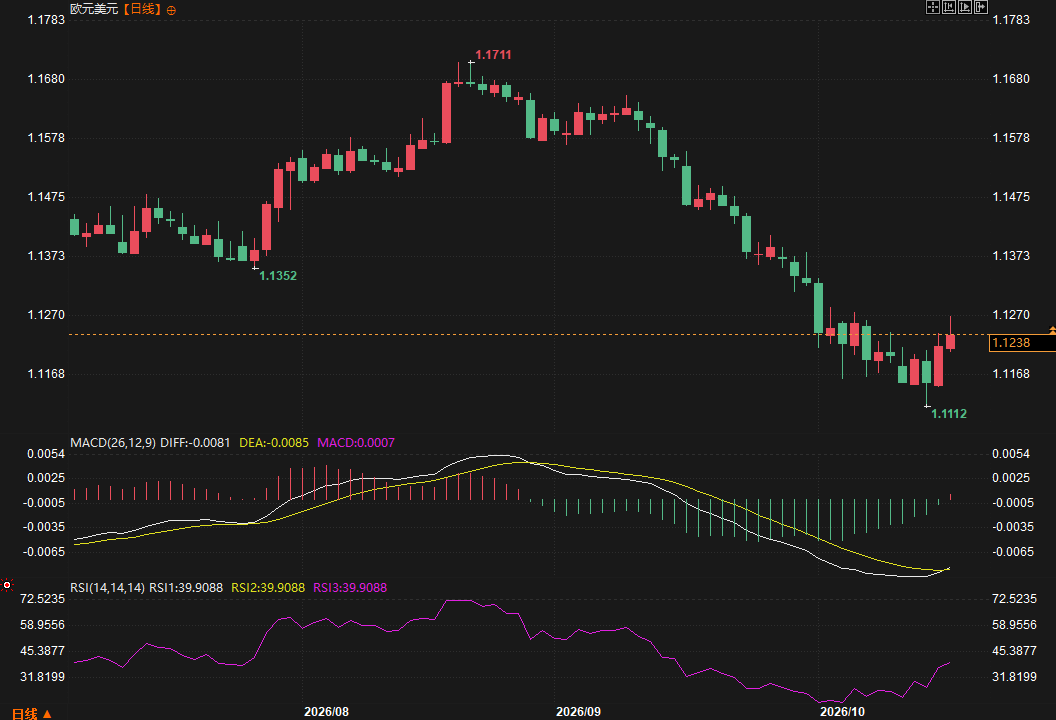Click the -0.0065 label on right MACD axis
1056x720 pixels.
[x=1013, y=552]
